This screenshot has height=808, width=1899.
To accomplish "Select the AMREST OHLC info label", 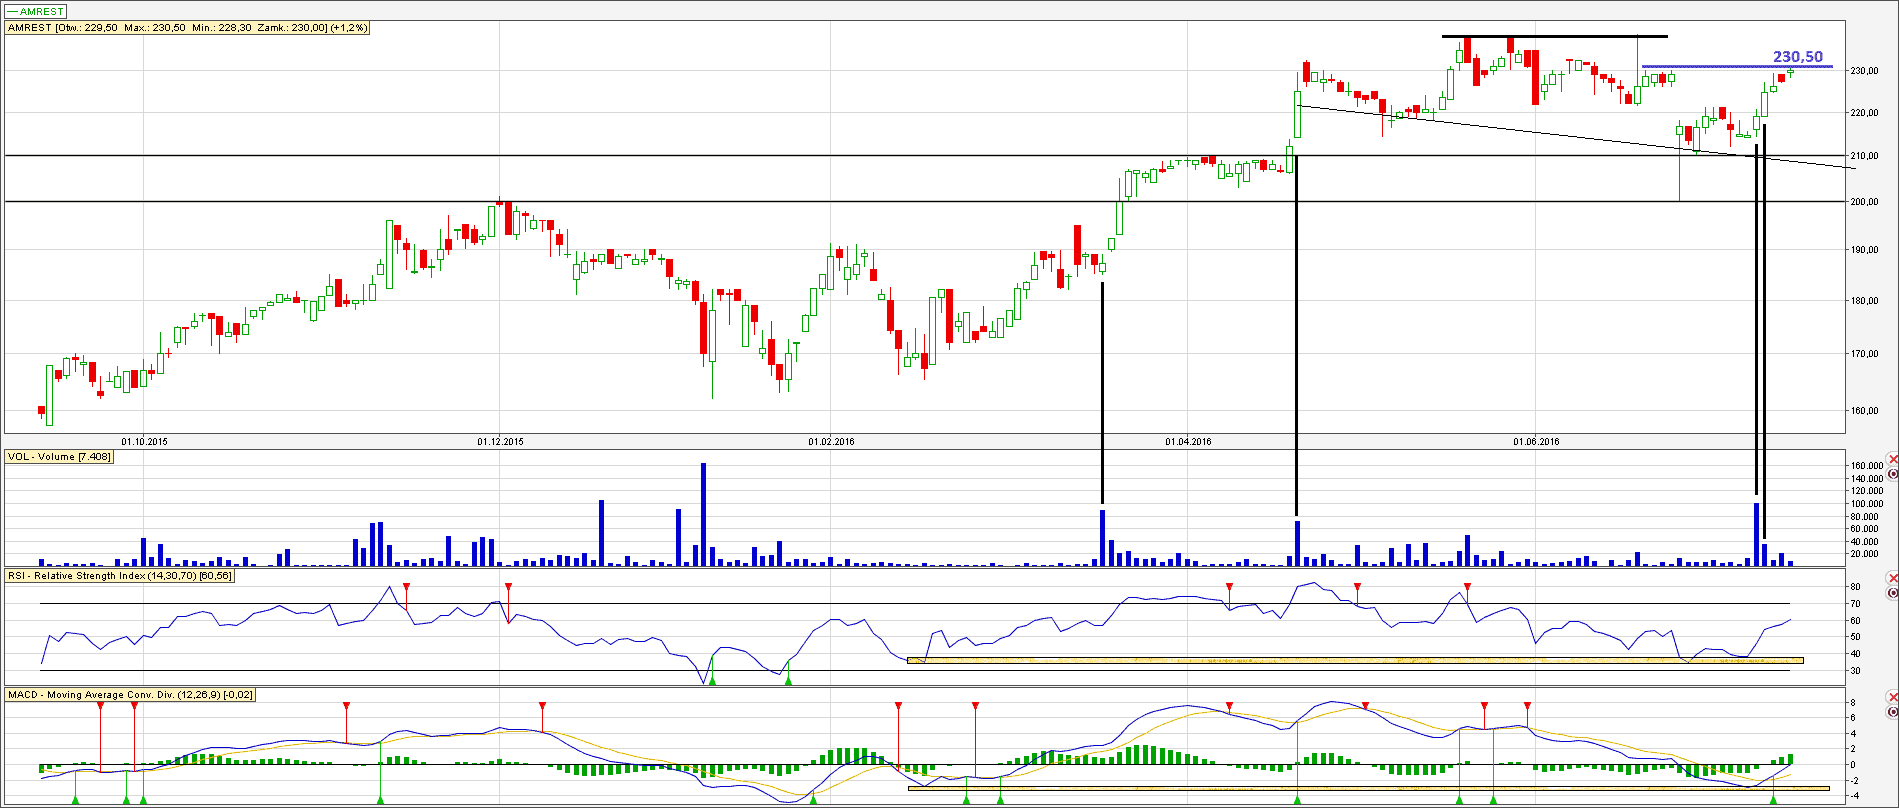I will point(187,28).
